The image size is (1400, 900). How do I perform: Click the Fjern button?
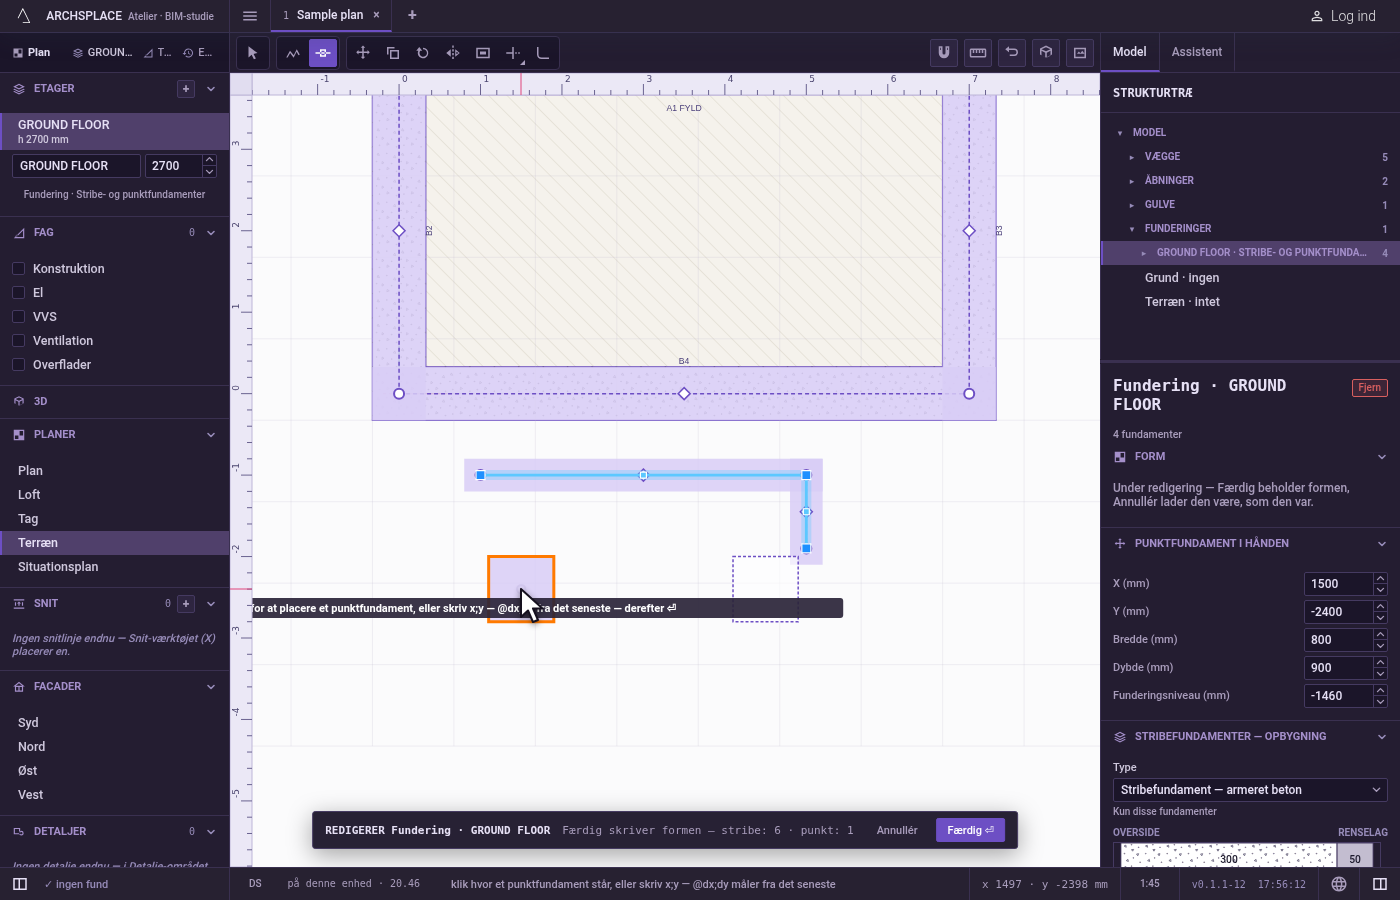[1370, 388]
